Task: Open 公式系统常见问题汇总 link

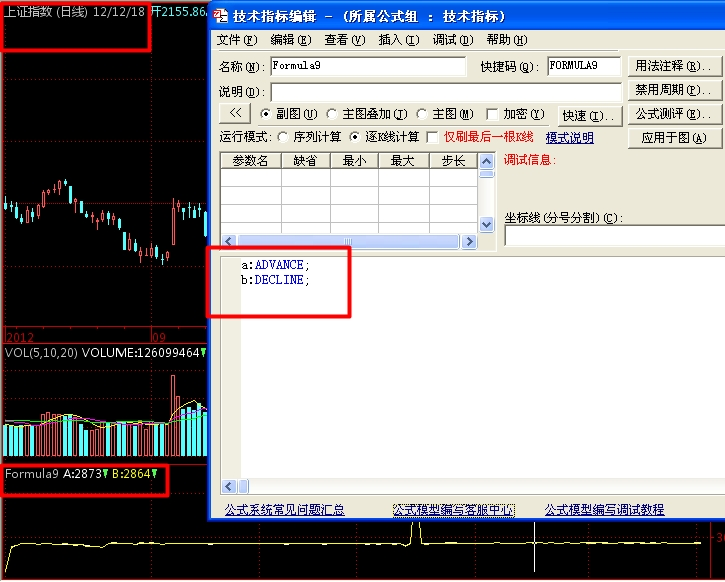Action: point(284,509)
